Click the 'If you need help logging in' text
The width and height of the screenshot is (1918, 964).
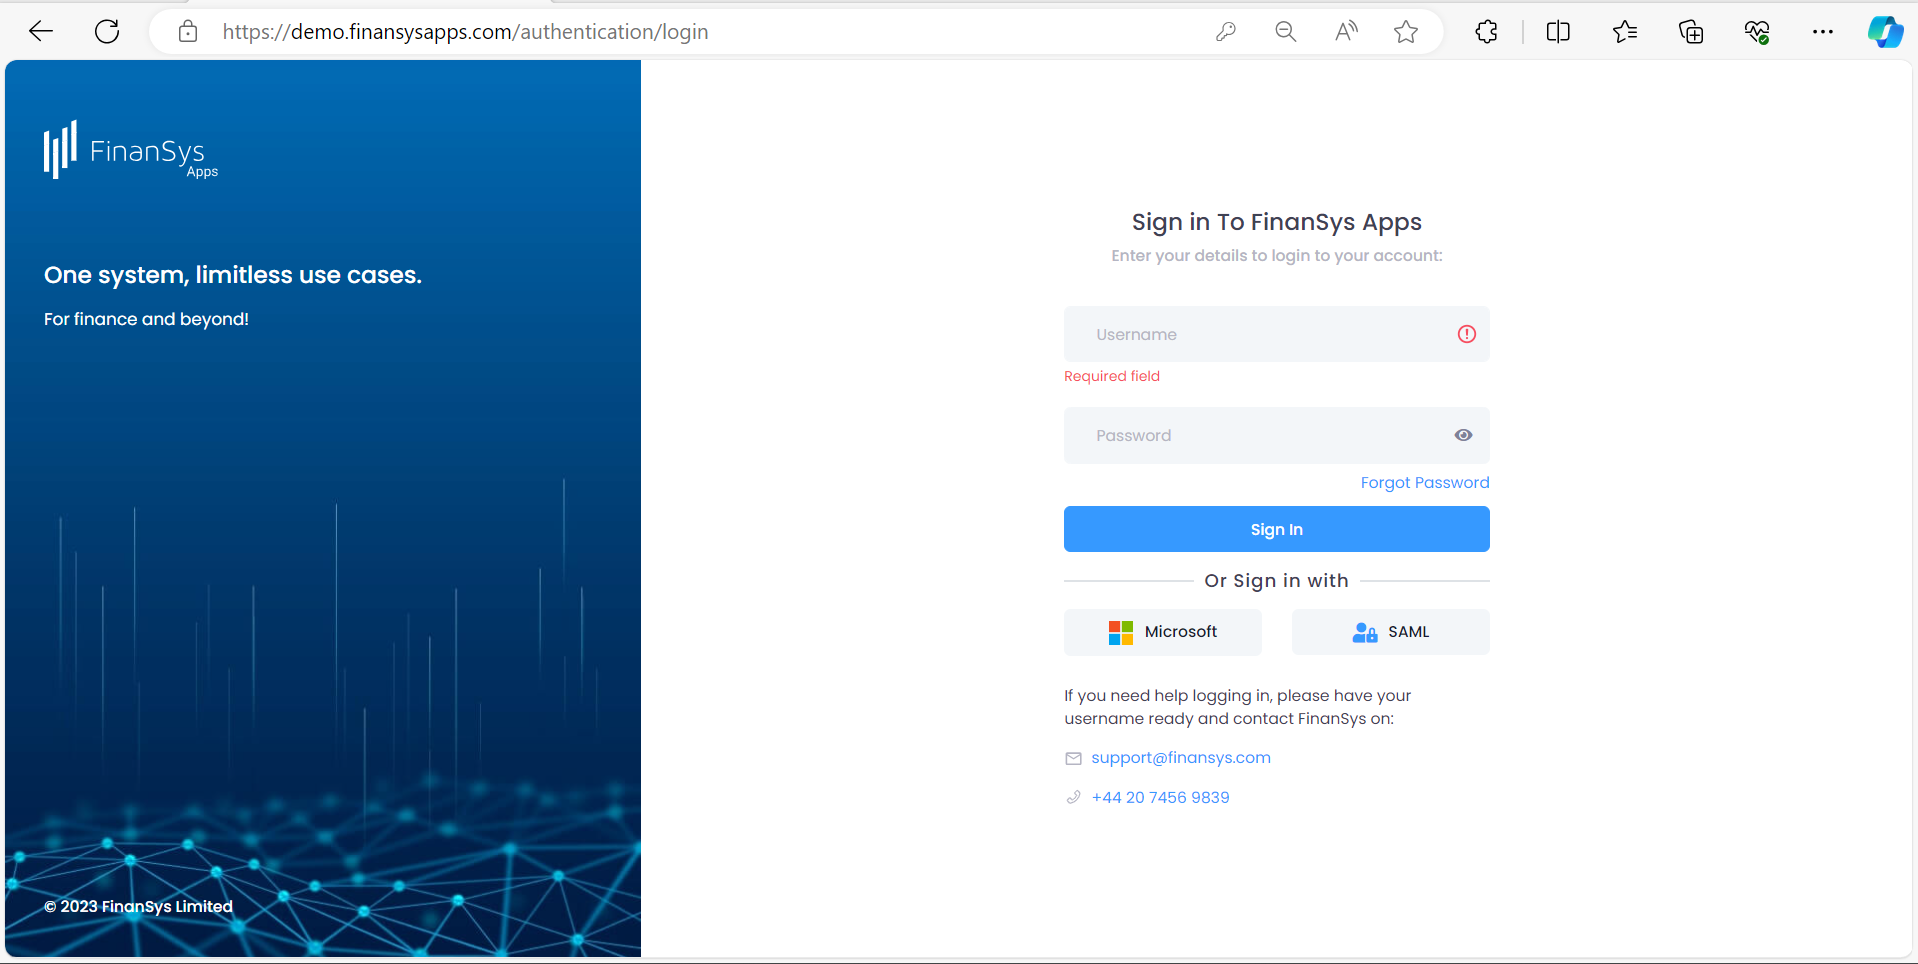(1238, 707)
